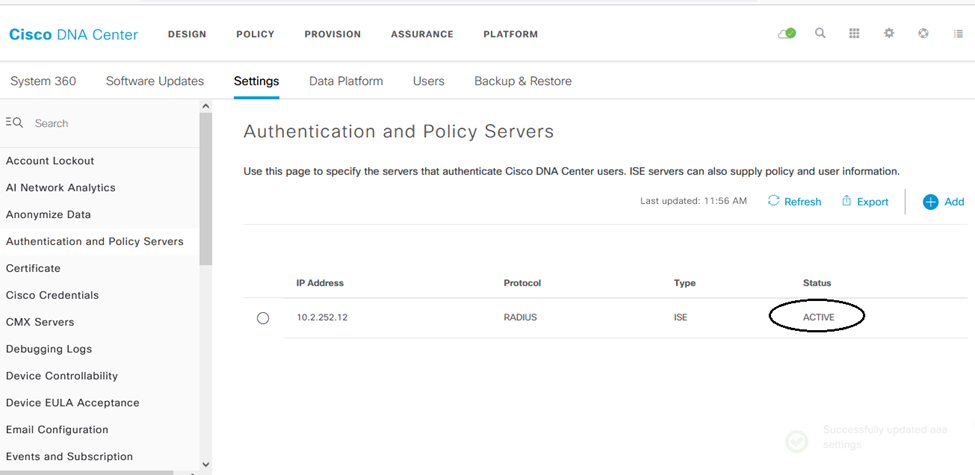Open the PROVISION menu
The width and height of the screenshot is (975, 475).
click(333, 34)
